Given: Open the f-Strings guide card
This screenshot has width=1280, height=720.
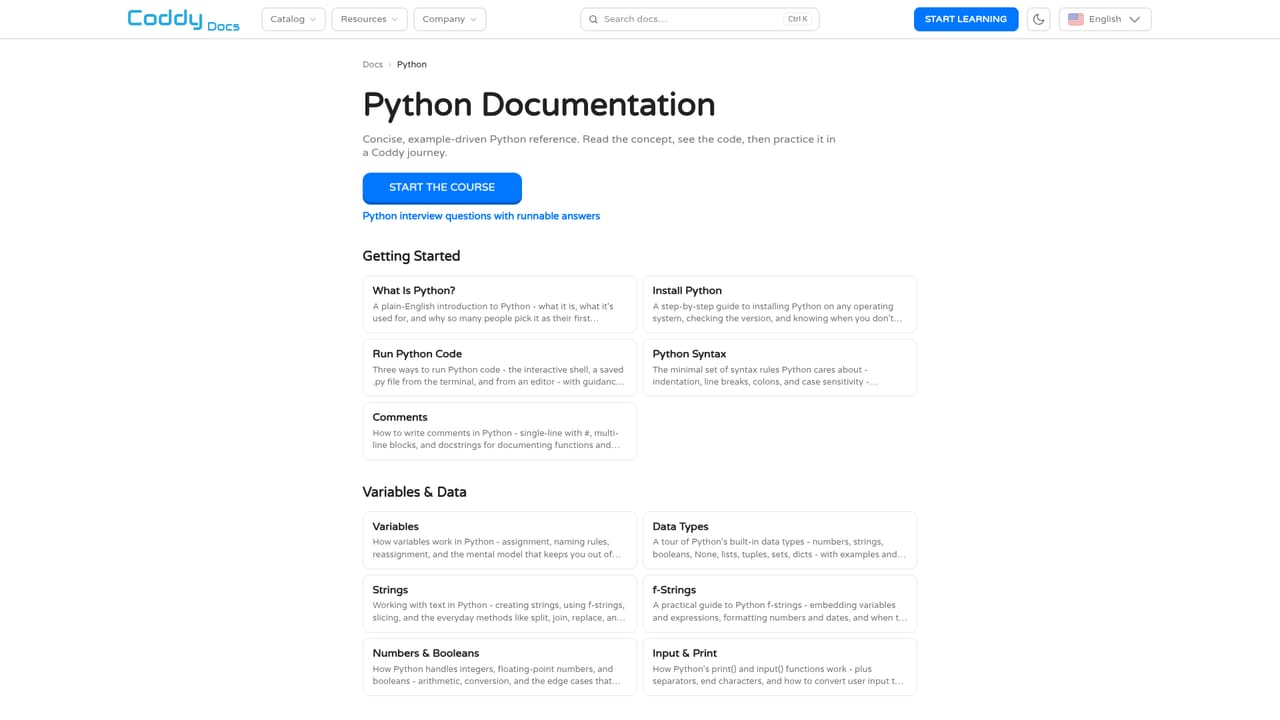Looking at the screenshot, I should pos(780,604).
